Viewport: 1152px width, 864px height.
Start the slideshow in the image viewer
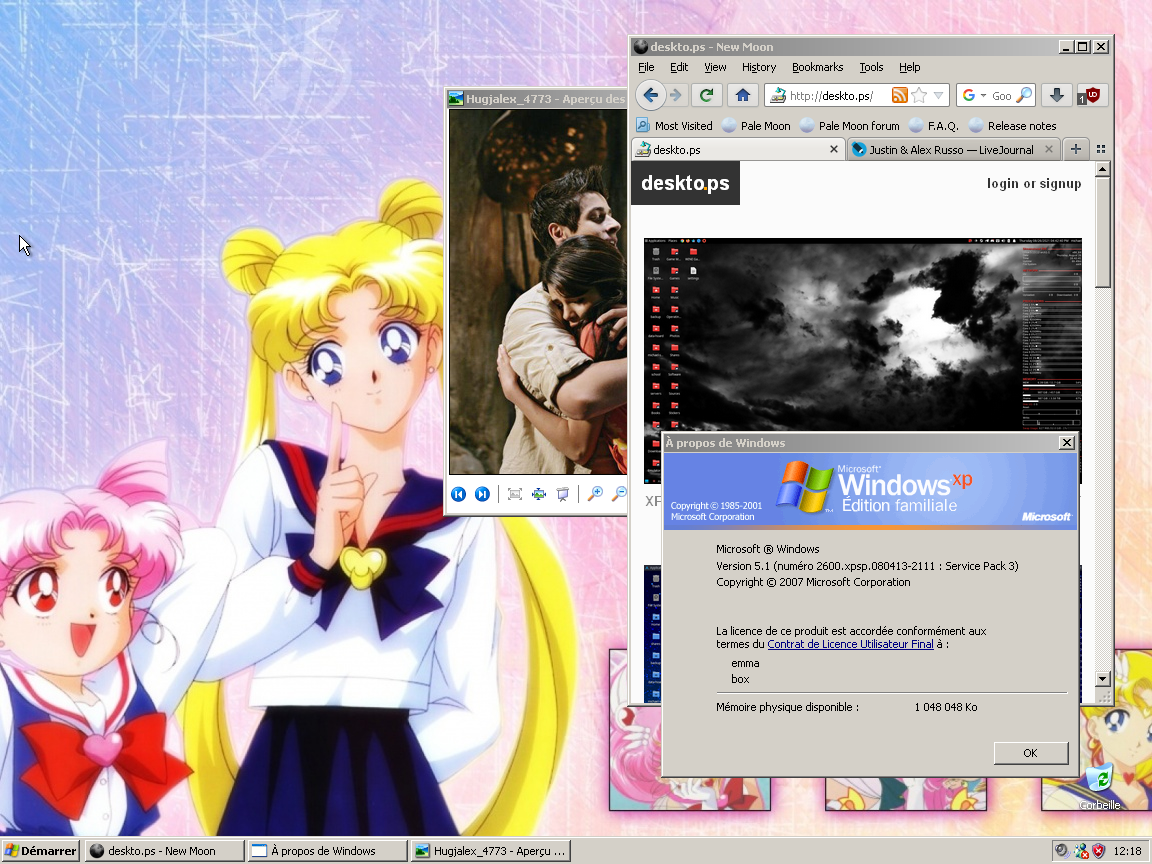click(563, 494)
